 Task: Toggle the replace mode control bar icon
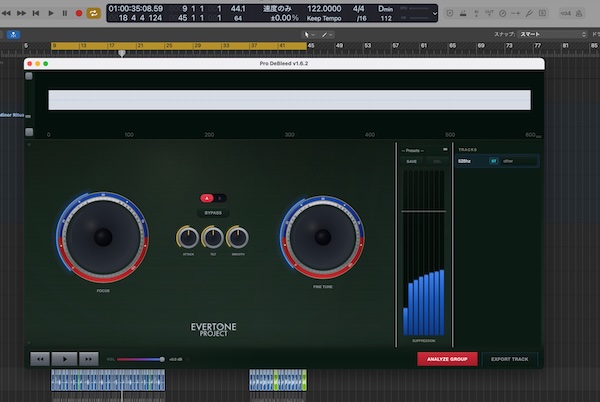coord(463,13)
